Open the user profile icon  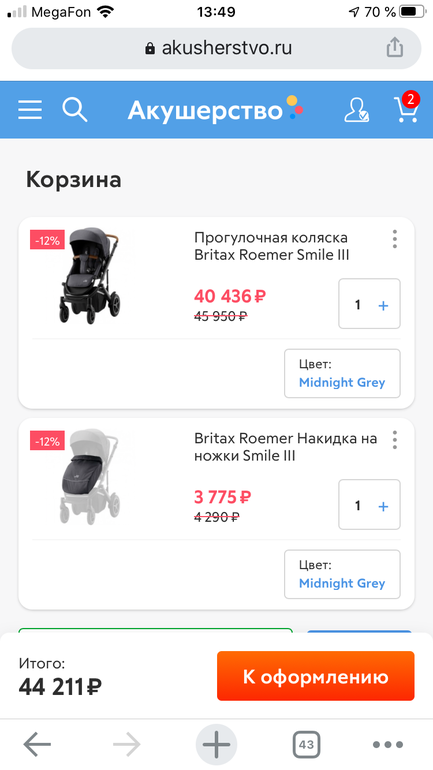point(356,110)
